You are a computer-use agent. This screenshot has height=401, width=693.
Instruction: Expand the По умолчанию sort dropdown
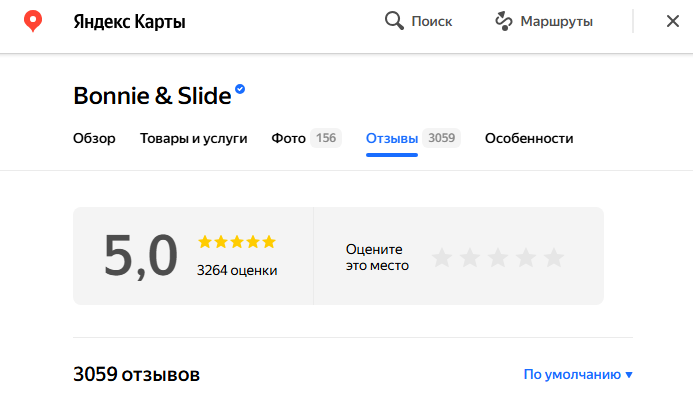click(x=578, y=375)
